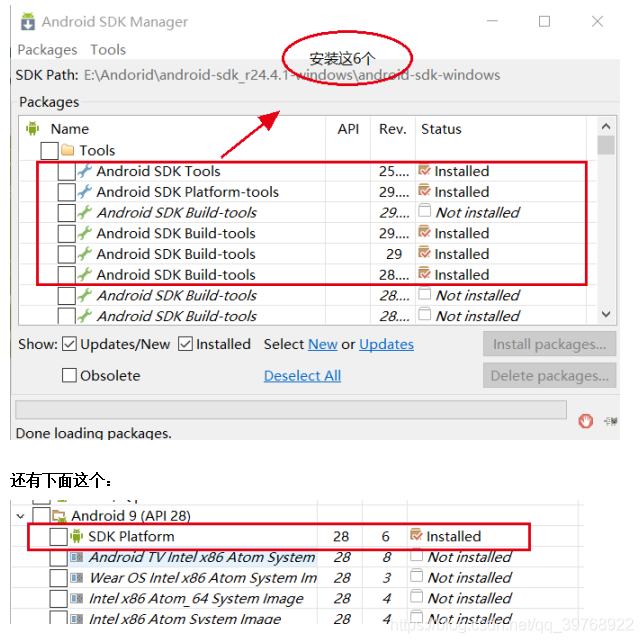Click system image icon for Android TV Intel x86
The width and height of the screenshot is (643, 643).
pos(77,557)
